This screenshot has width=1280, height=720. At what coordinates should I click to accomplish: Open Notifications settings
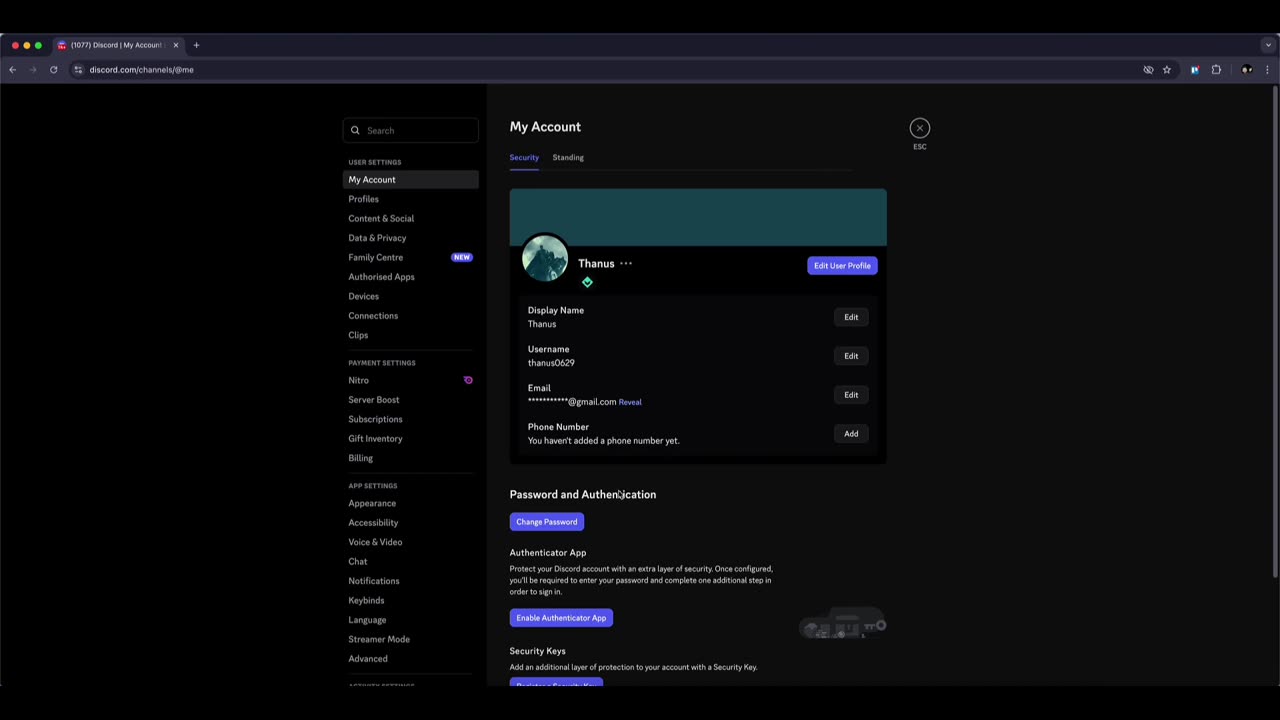coord(411,581)
